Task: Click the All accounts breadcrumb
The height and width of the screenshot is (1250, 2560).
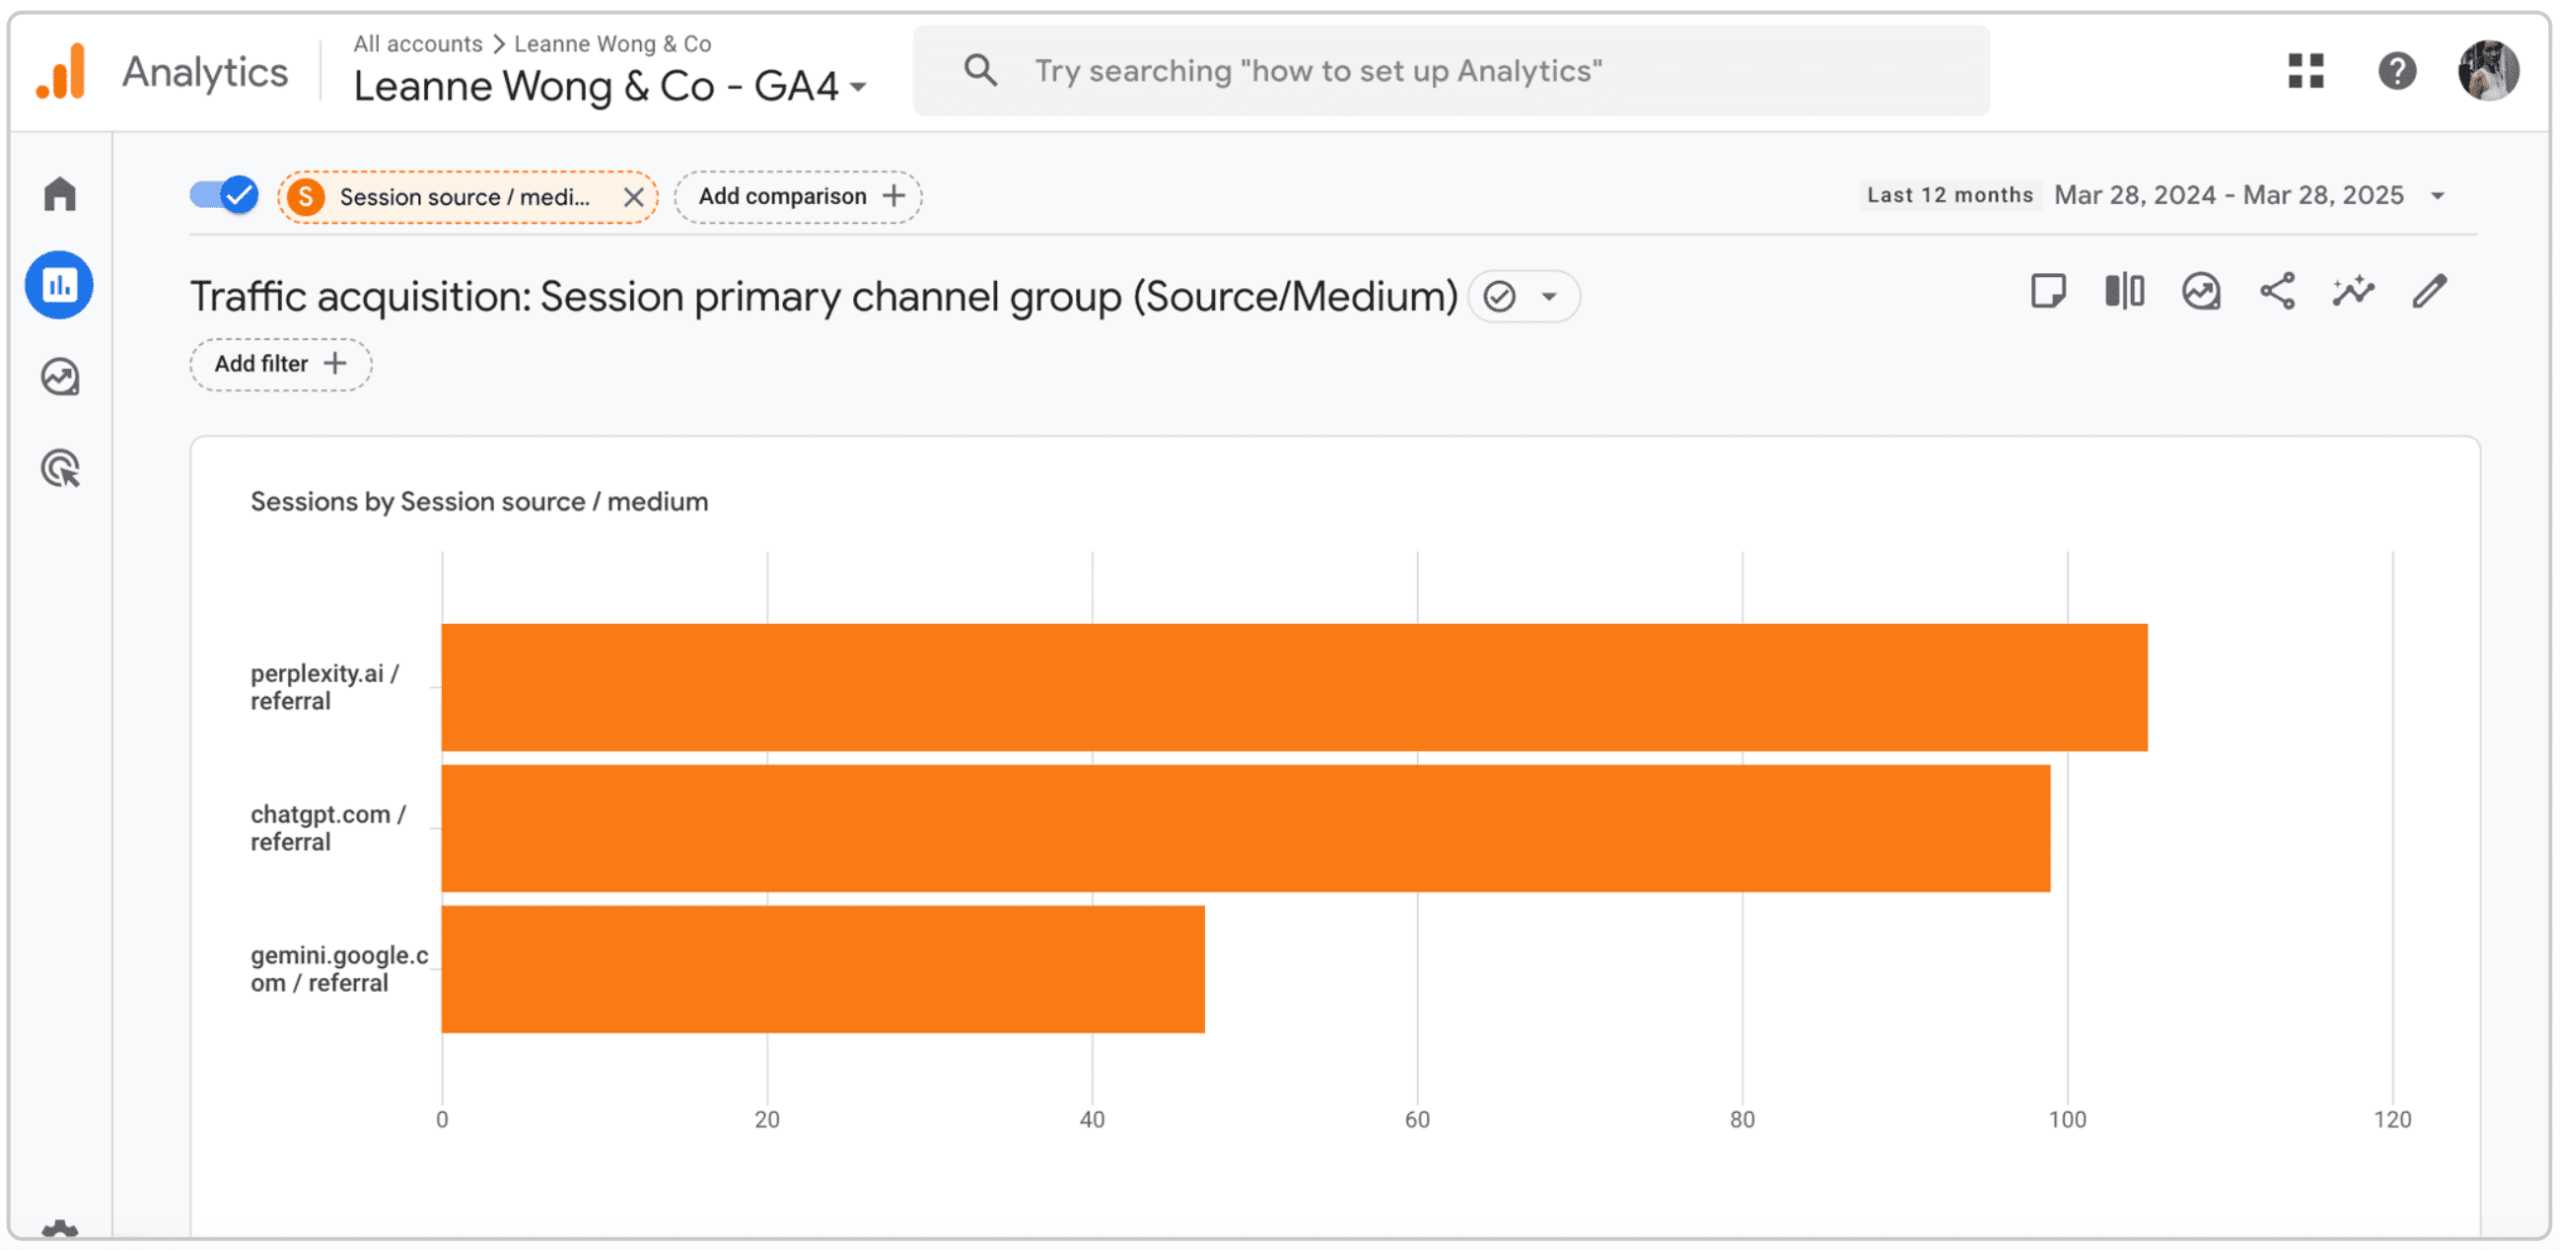Action: [x=417, y=44]
